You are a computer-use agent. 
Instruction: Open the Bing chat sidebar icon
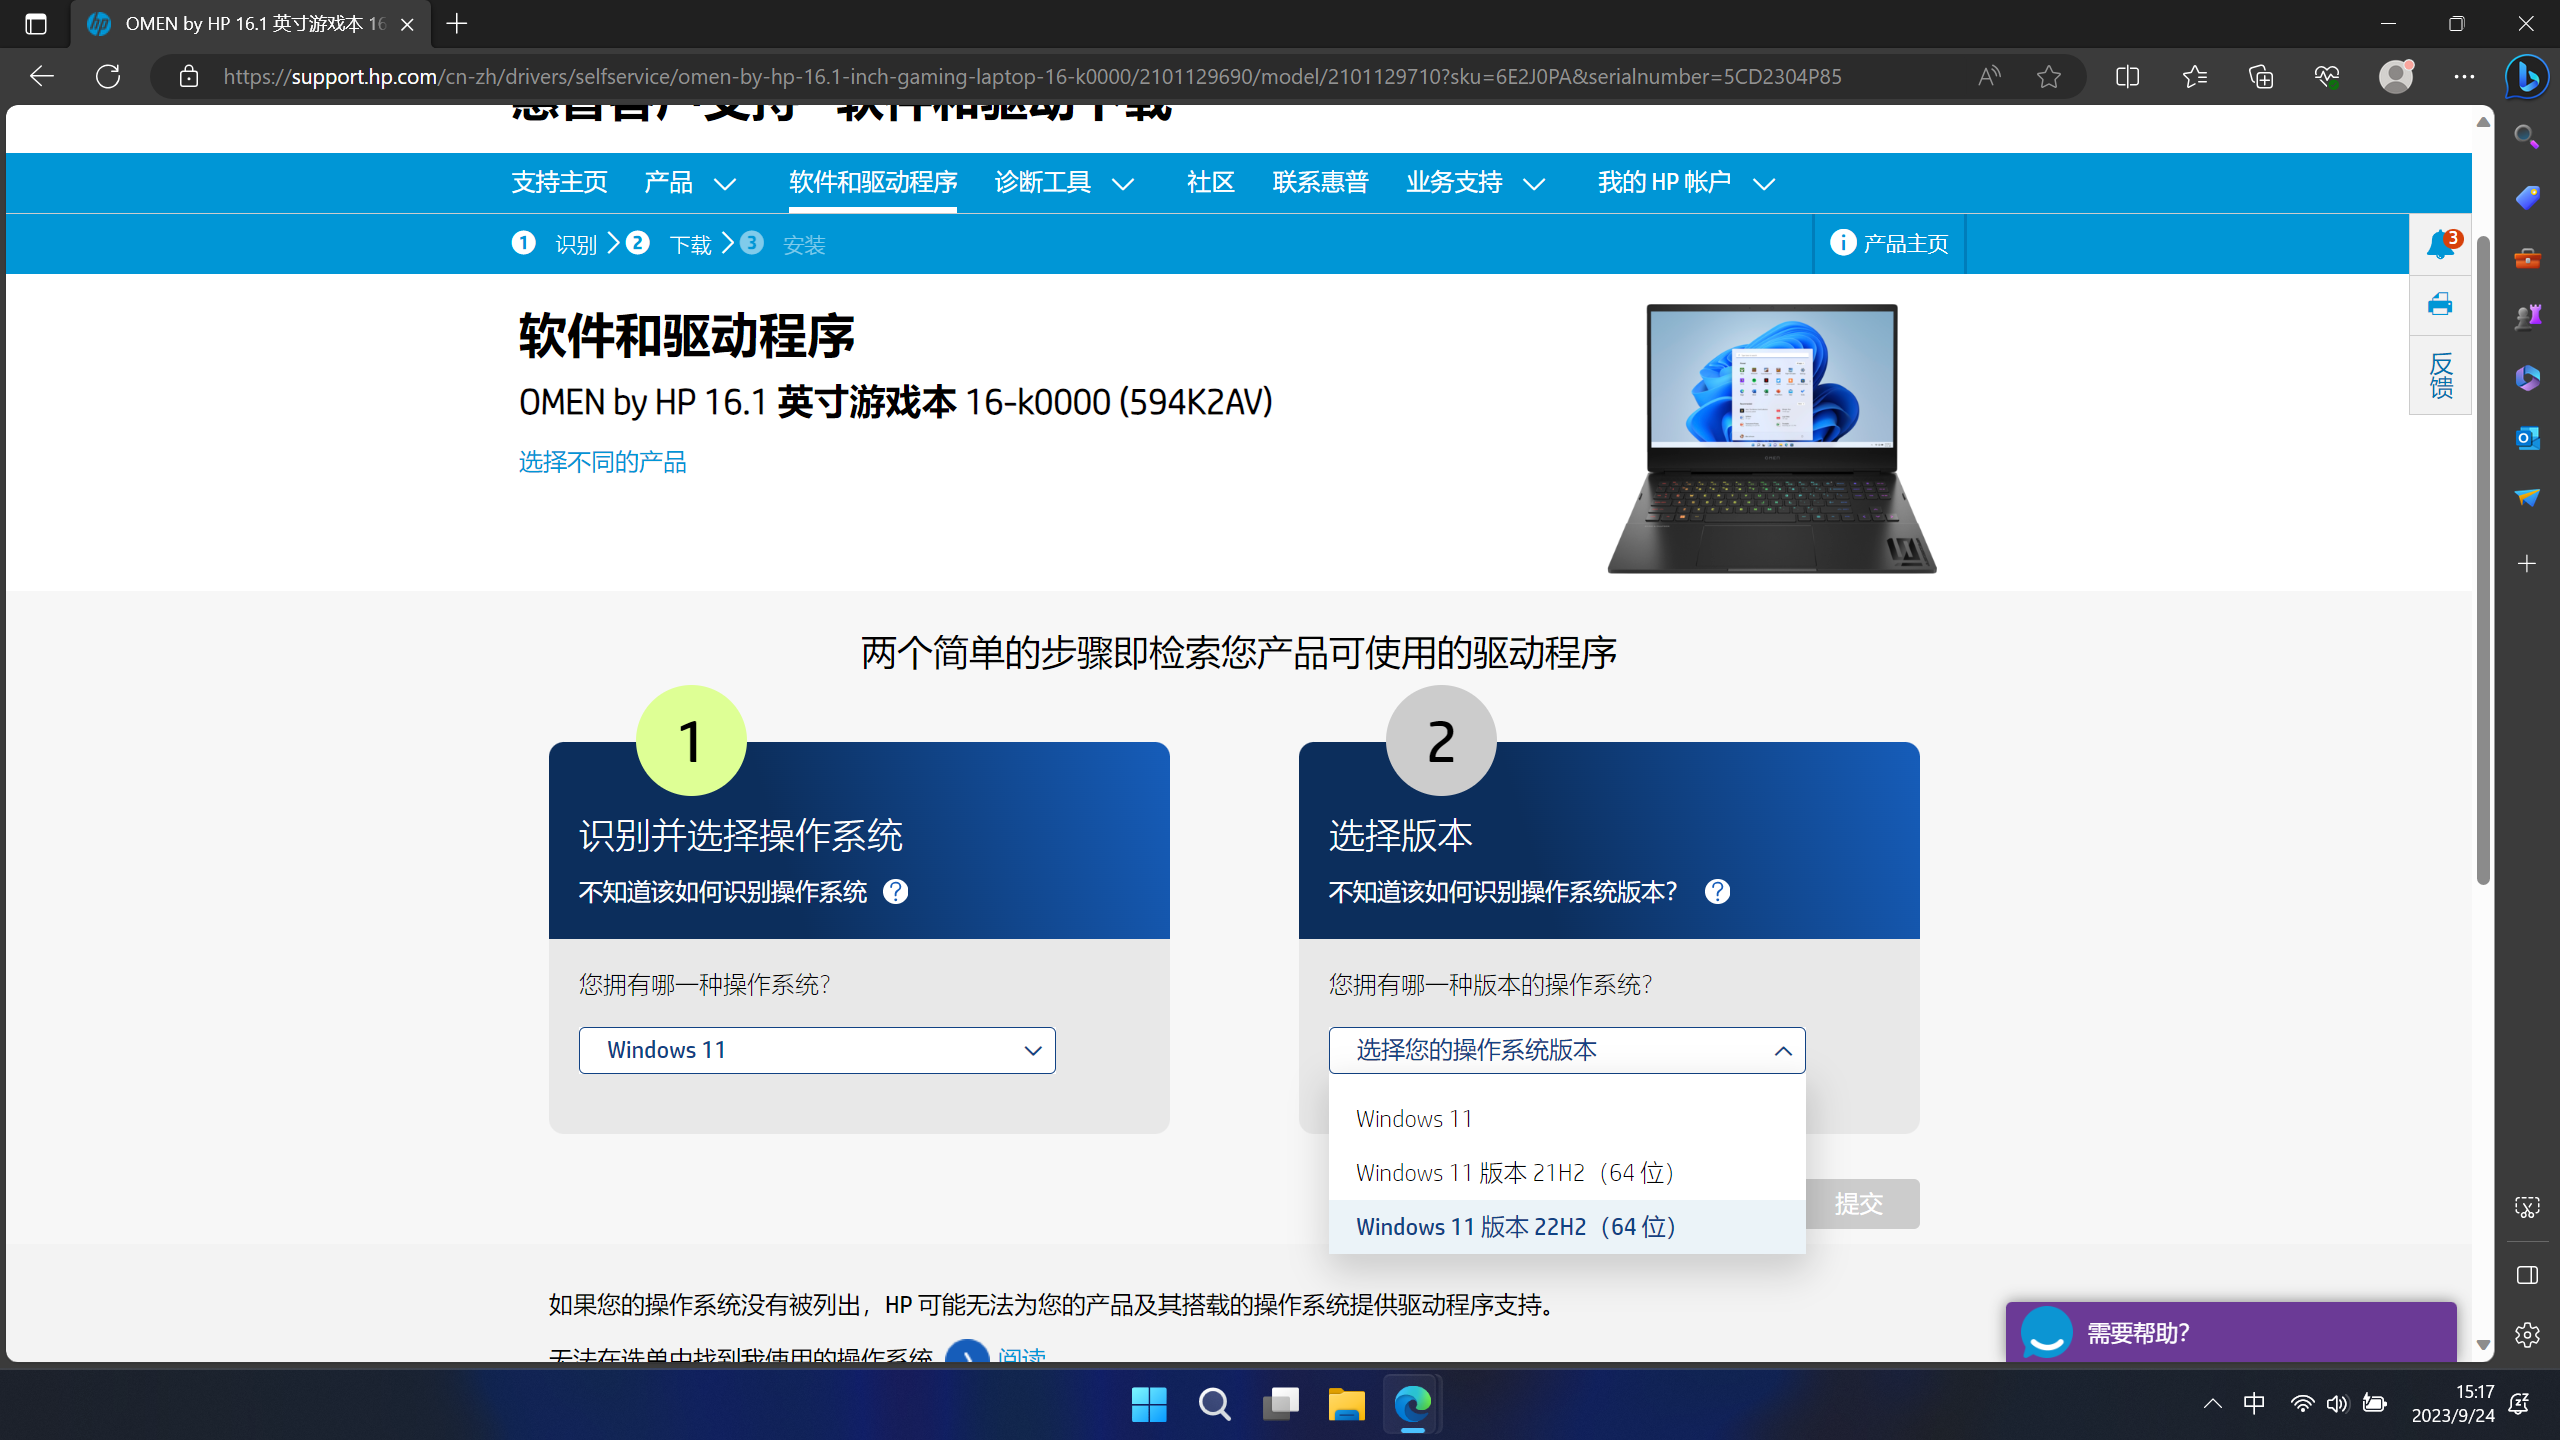click(x=2527, y=76)
